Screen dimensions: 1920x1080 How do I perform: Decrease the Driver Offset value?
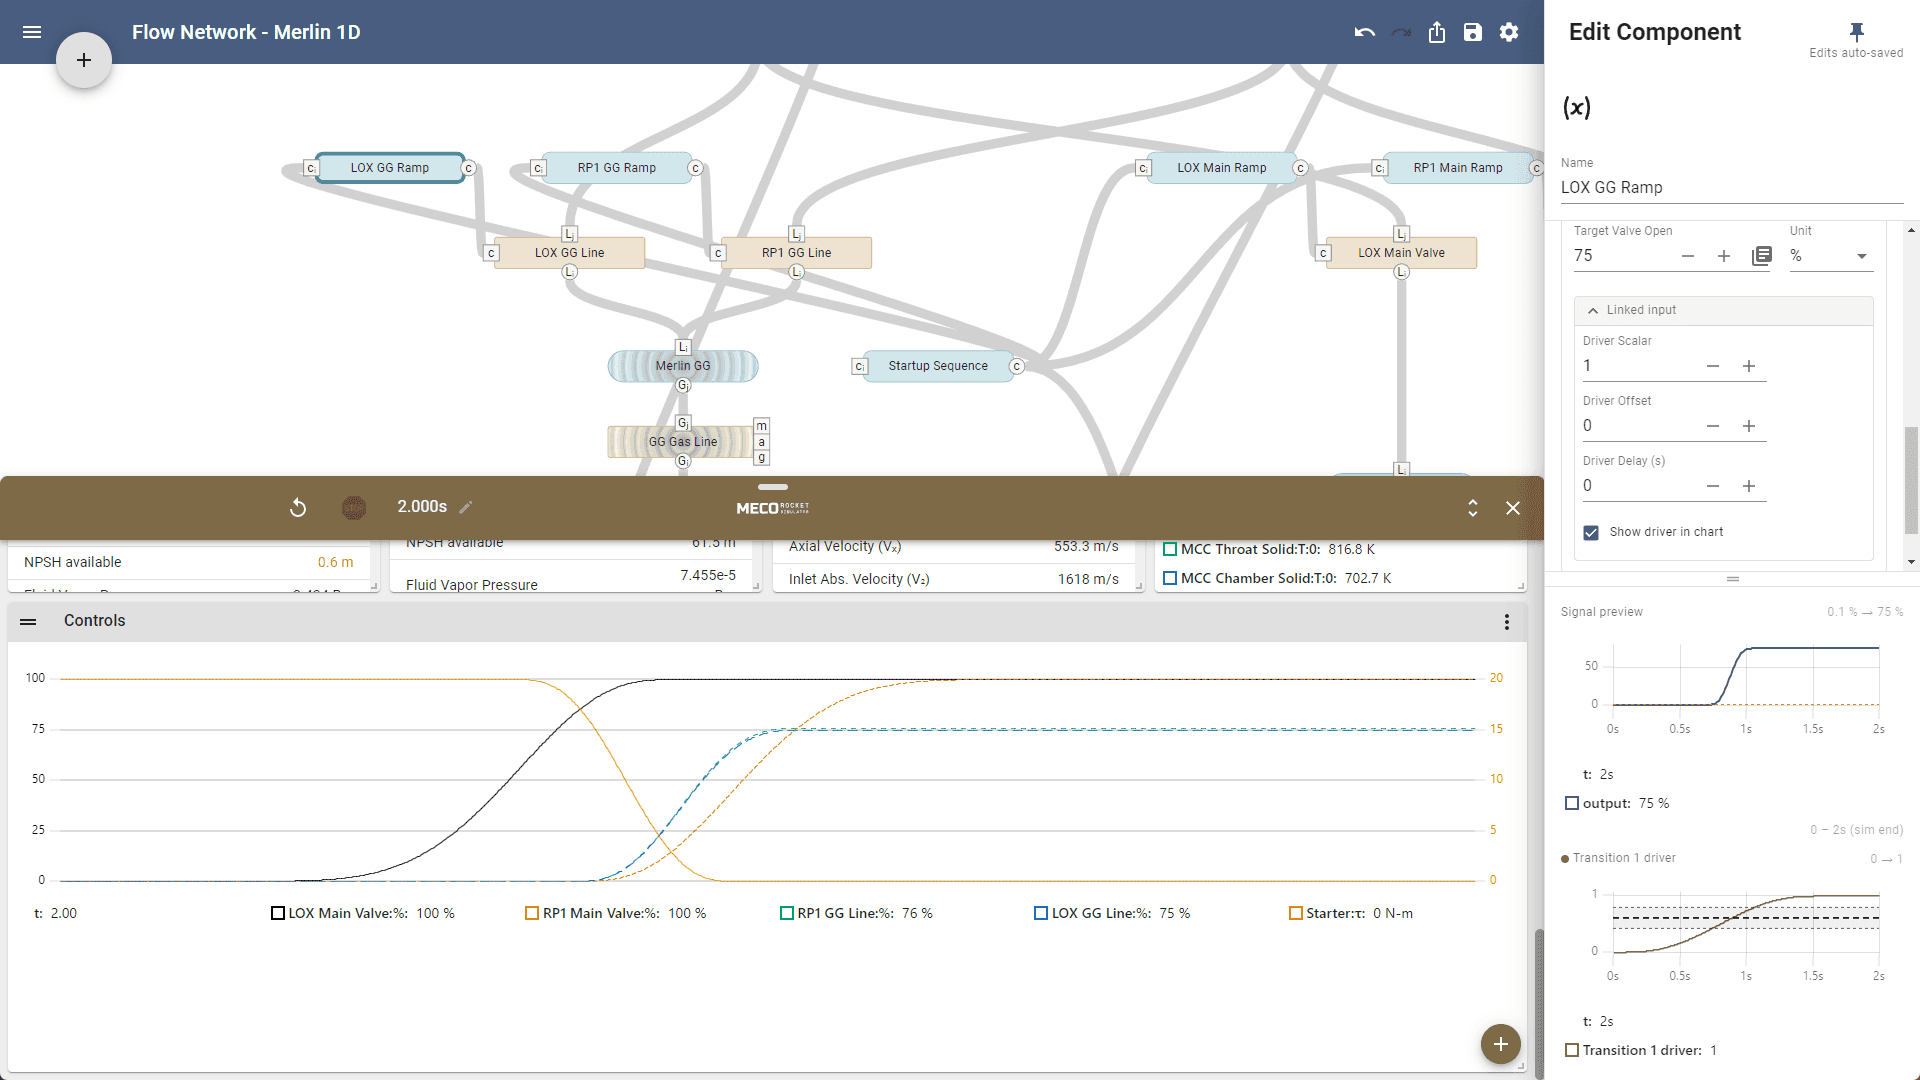[x=1713, y=426]
